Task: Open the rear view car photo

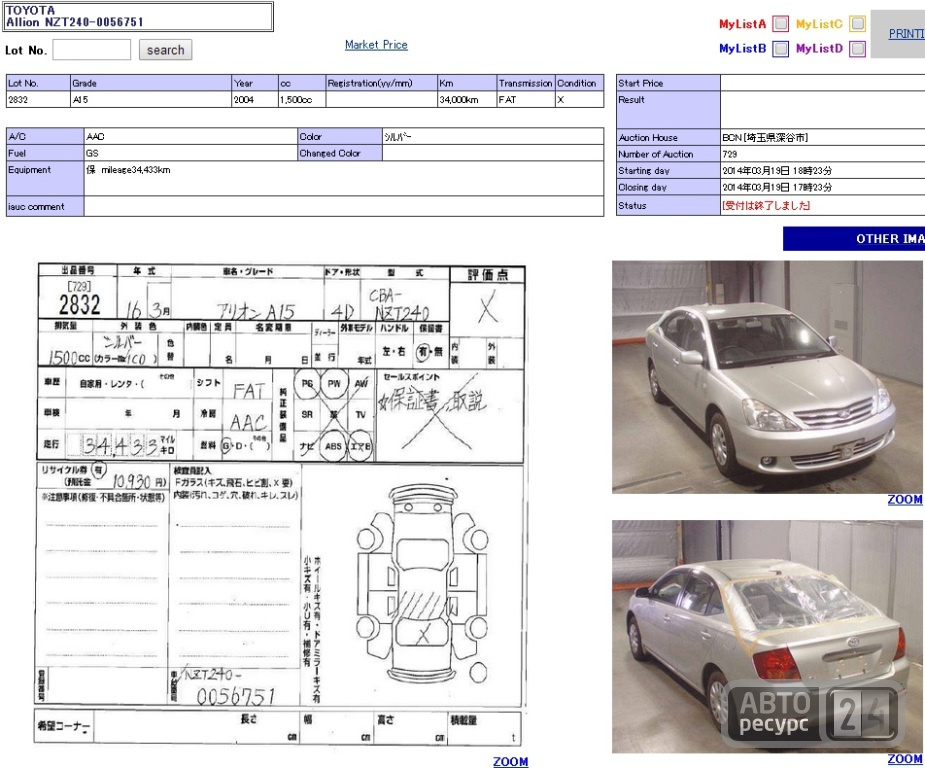Action: (768, 636)
